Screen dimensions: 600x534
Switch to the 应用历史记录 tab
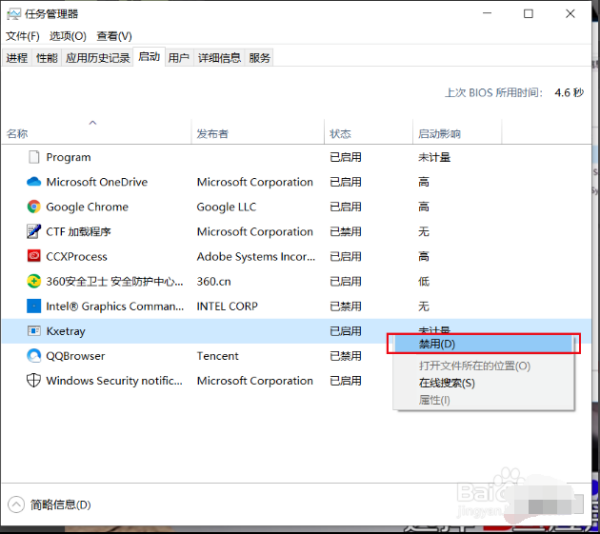pos(98,58)
